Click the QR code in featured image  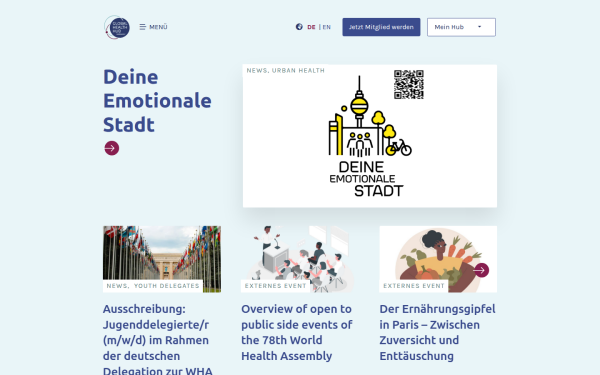tap(409, 85)
